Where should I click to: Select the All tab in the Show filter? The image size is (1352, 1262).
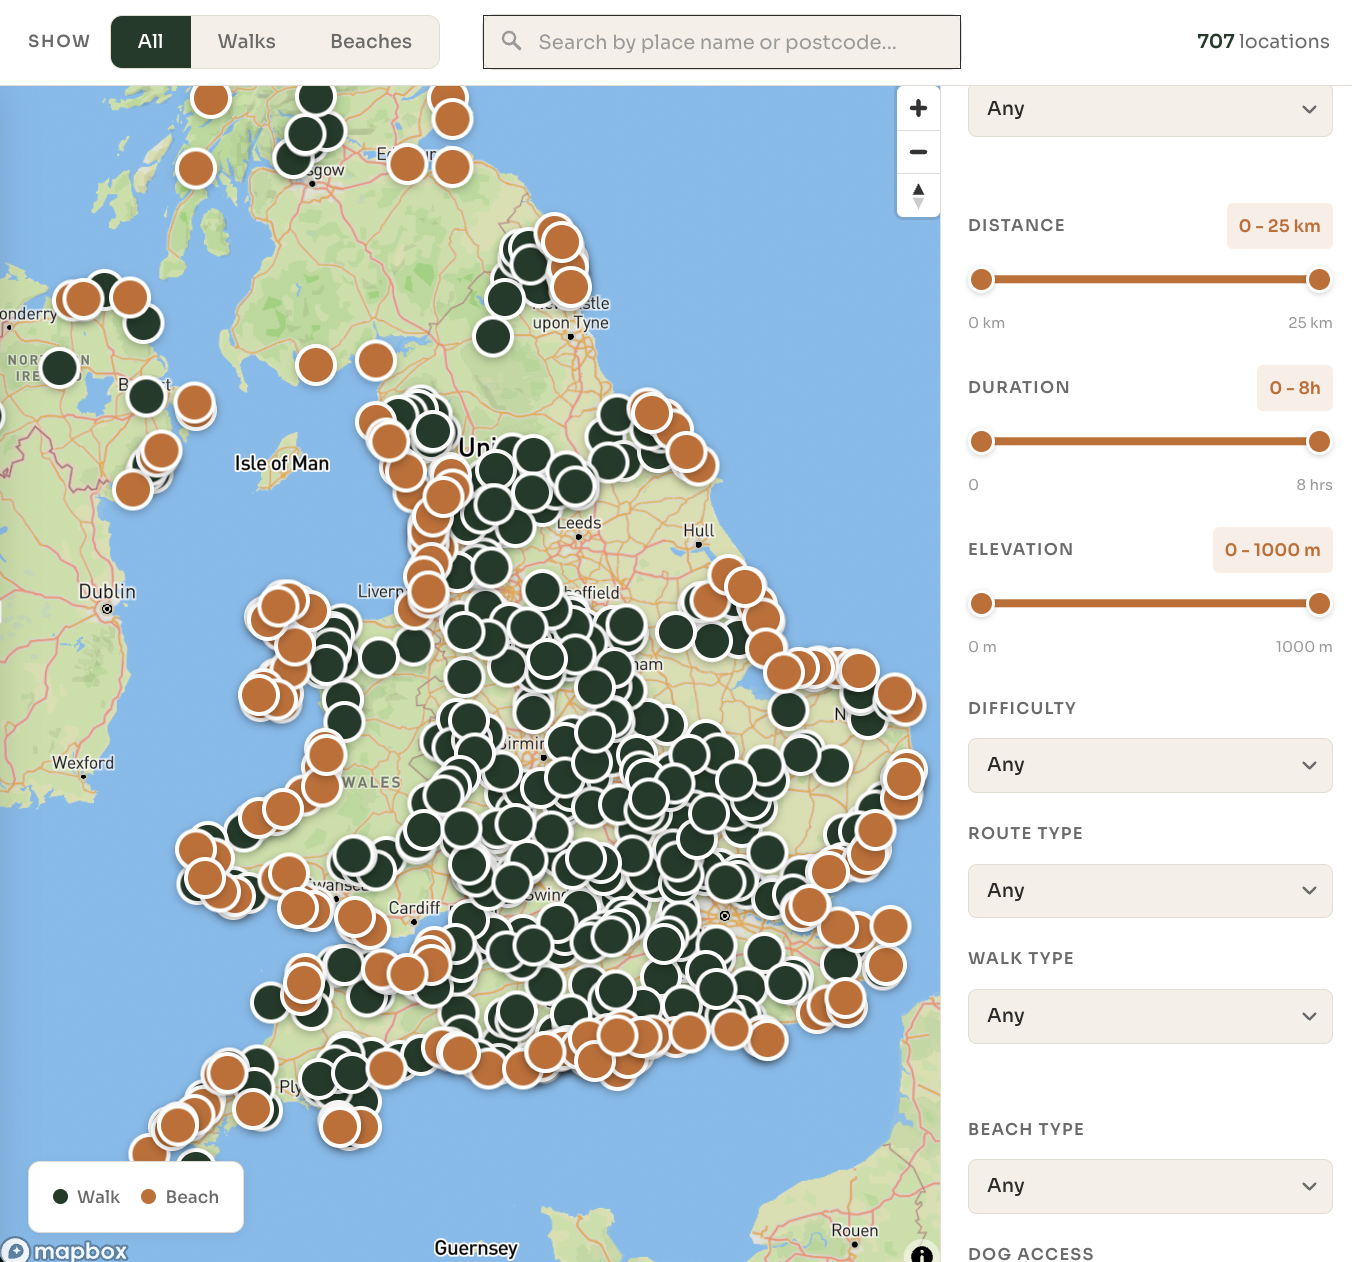[x=150, y=41]
